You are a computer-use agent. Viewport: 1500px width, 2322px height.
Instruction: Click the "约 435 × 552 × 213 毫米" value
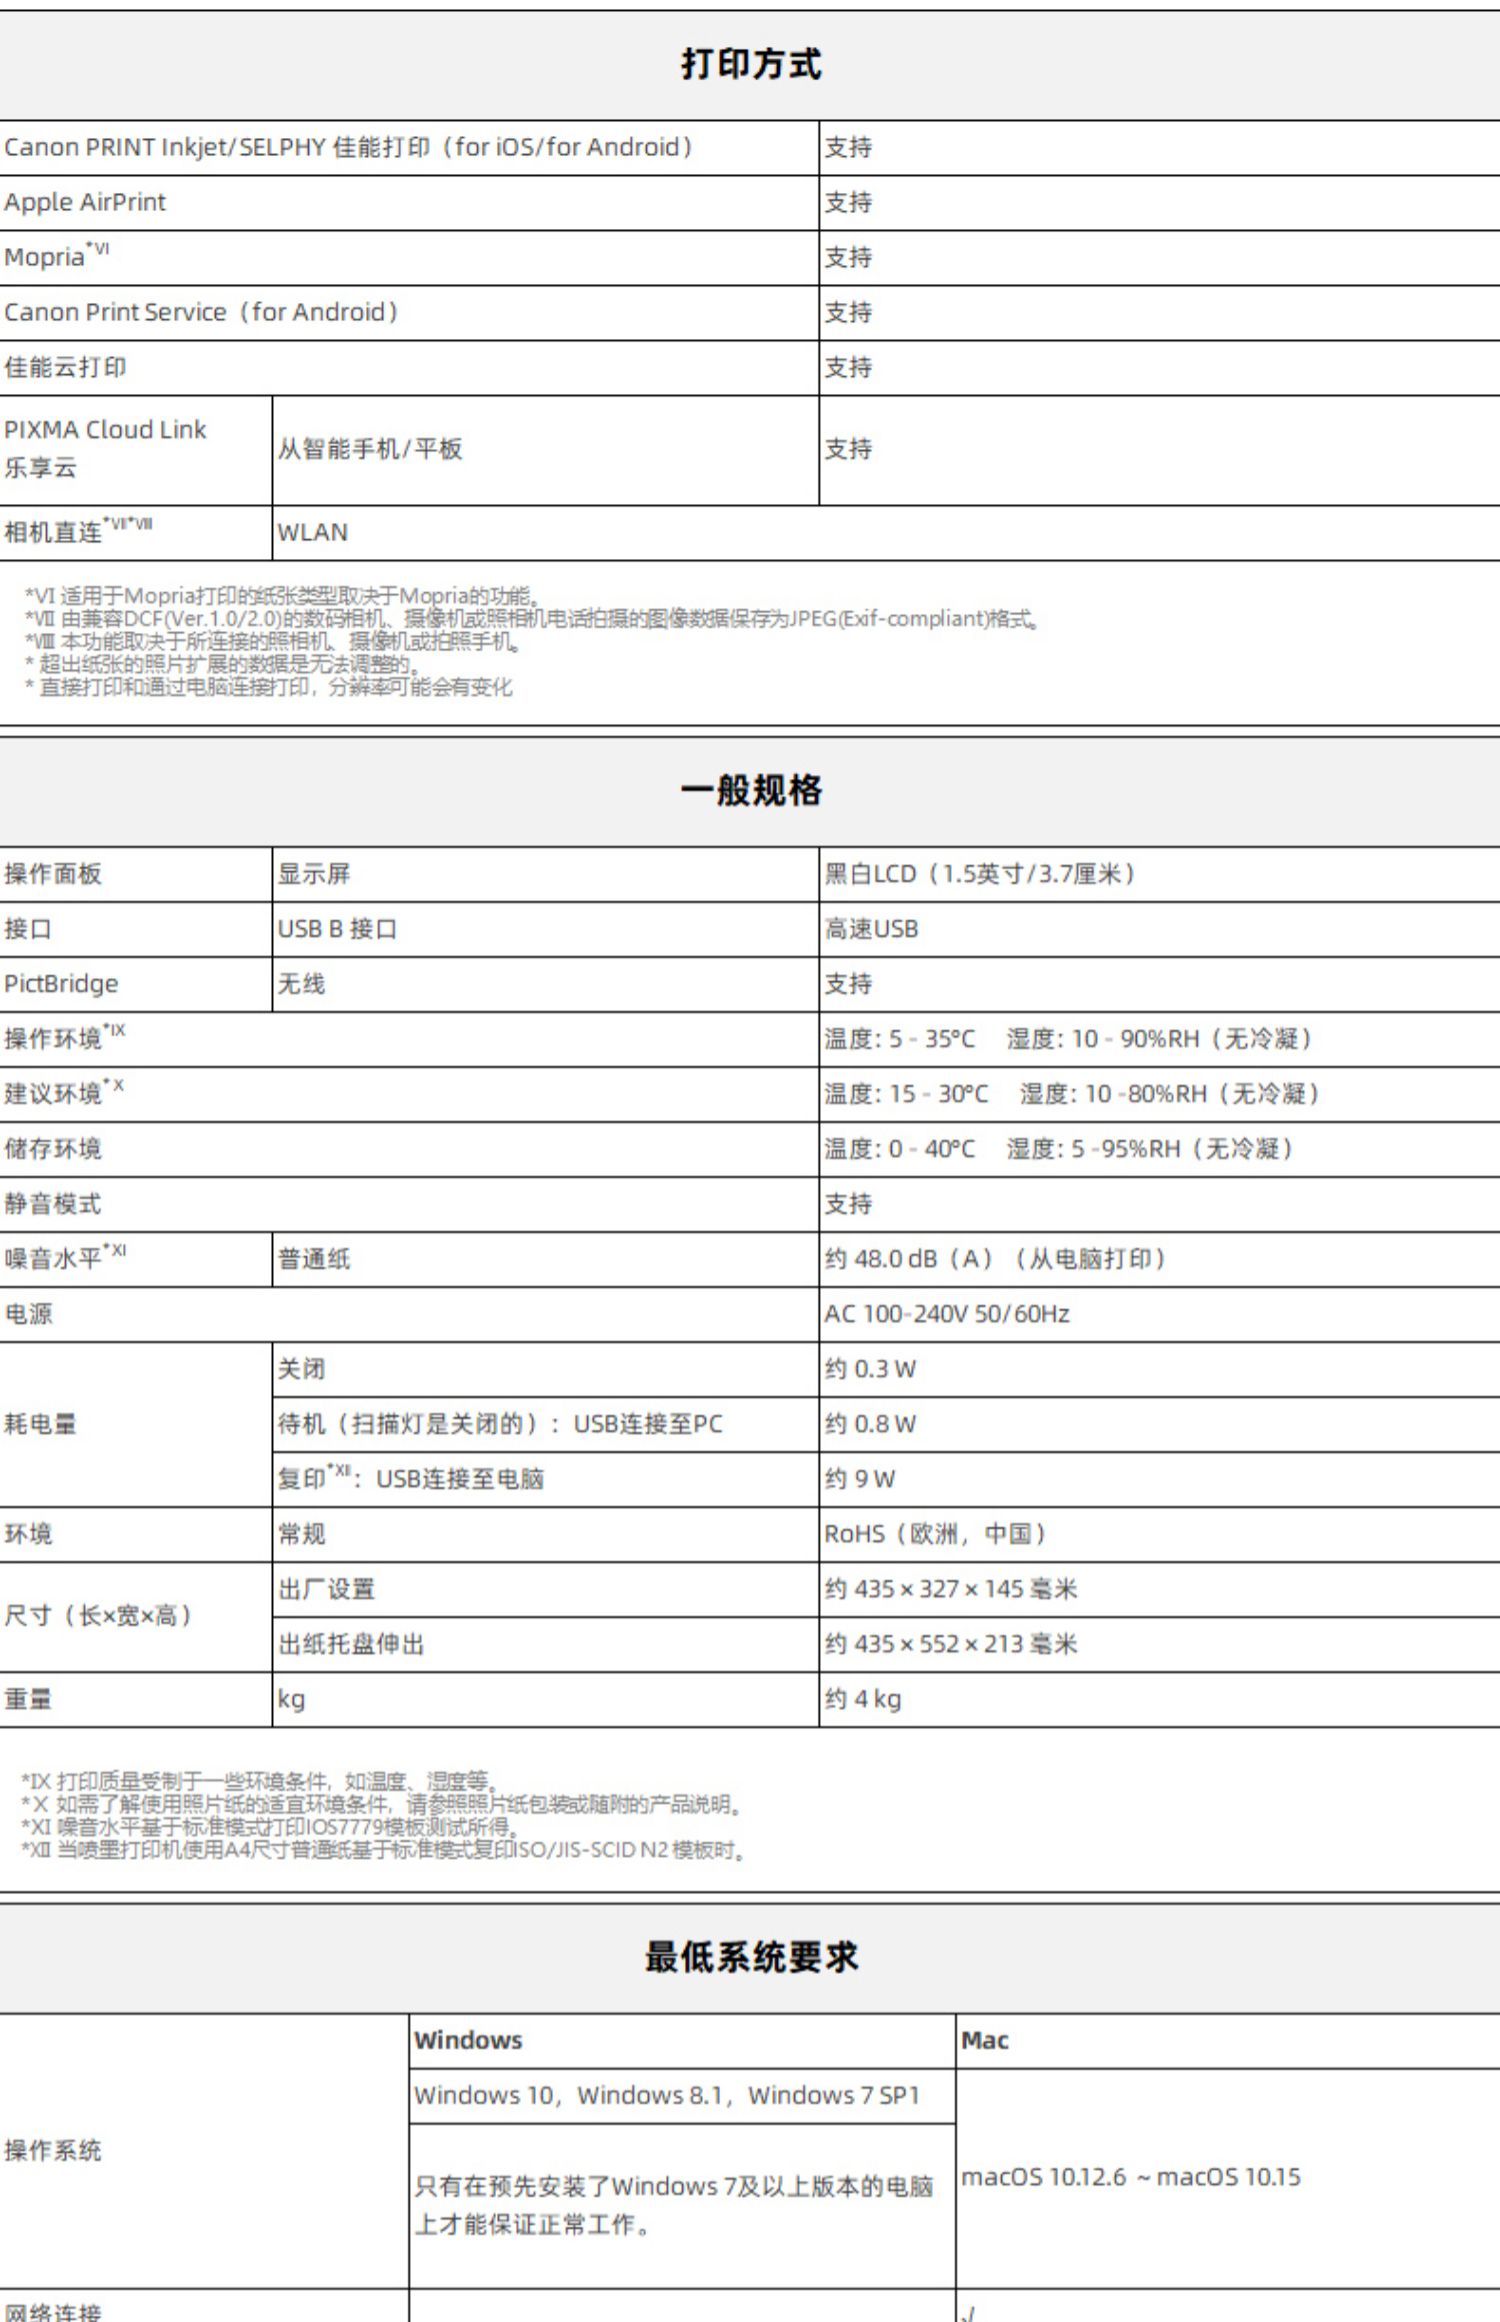(x=951, y=1645)
